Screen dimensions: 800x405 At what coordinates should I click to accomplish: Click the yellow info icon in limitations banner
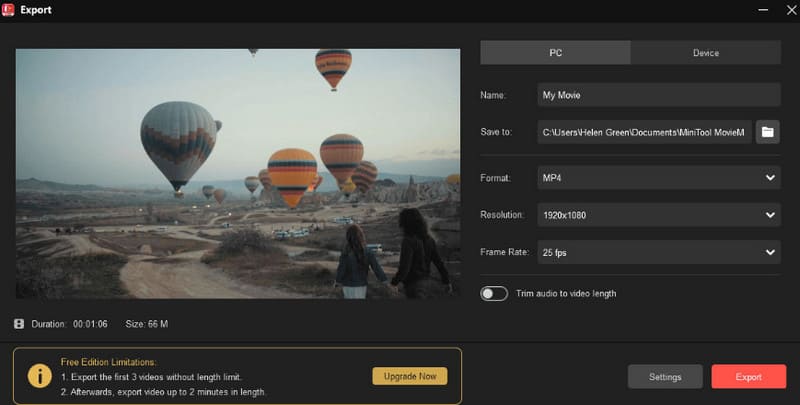39,376
